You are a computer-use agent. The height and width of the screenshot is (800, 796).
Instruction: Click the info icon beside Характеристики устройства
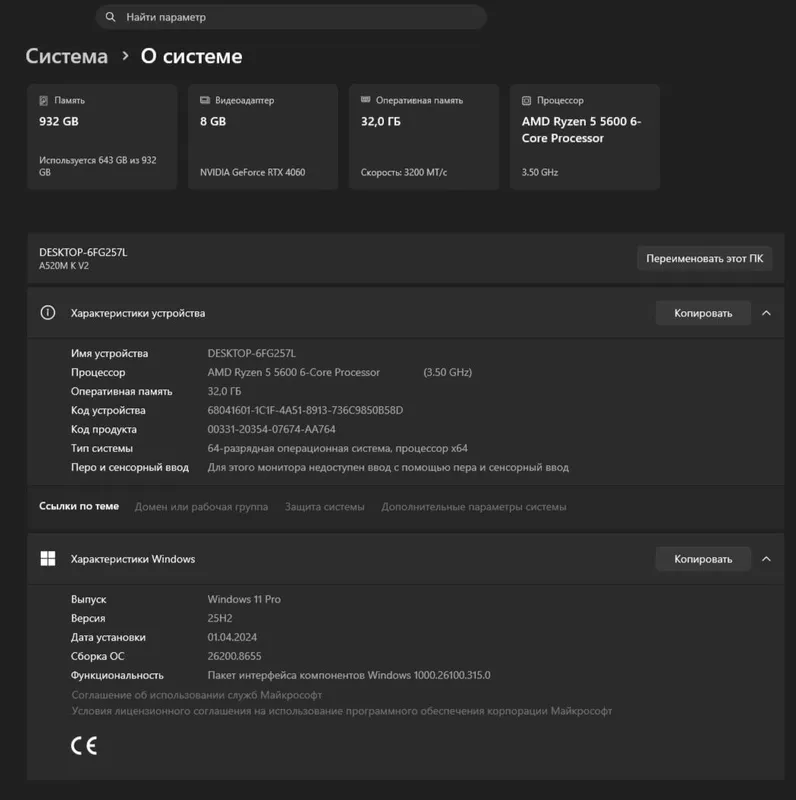48,312
